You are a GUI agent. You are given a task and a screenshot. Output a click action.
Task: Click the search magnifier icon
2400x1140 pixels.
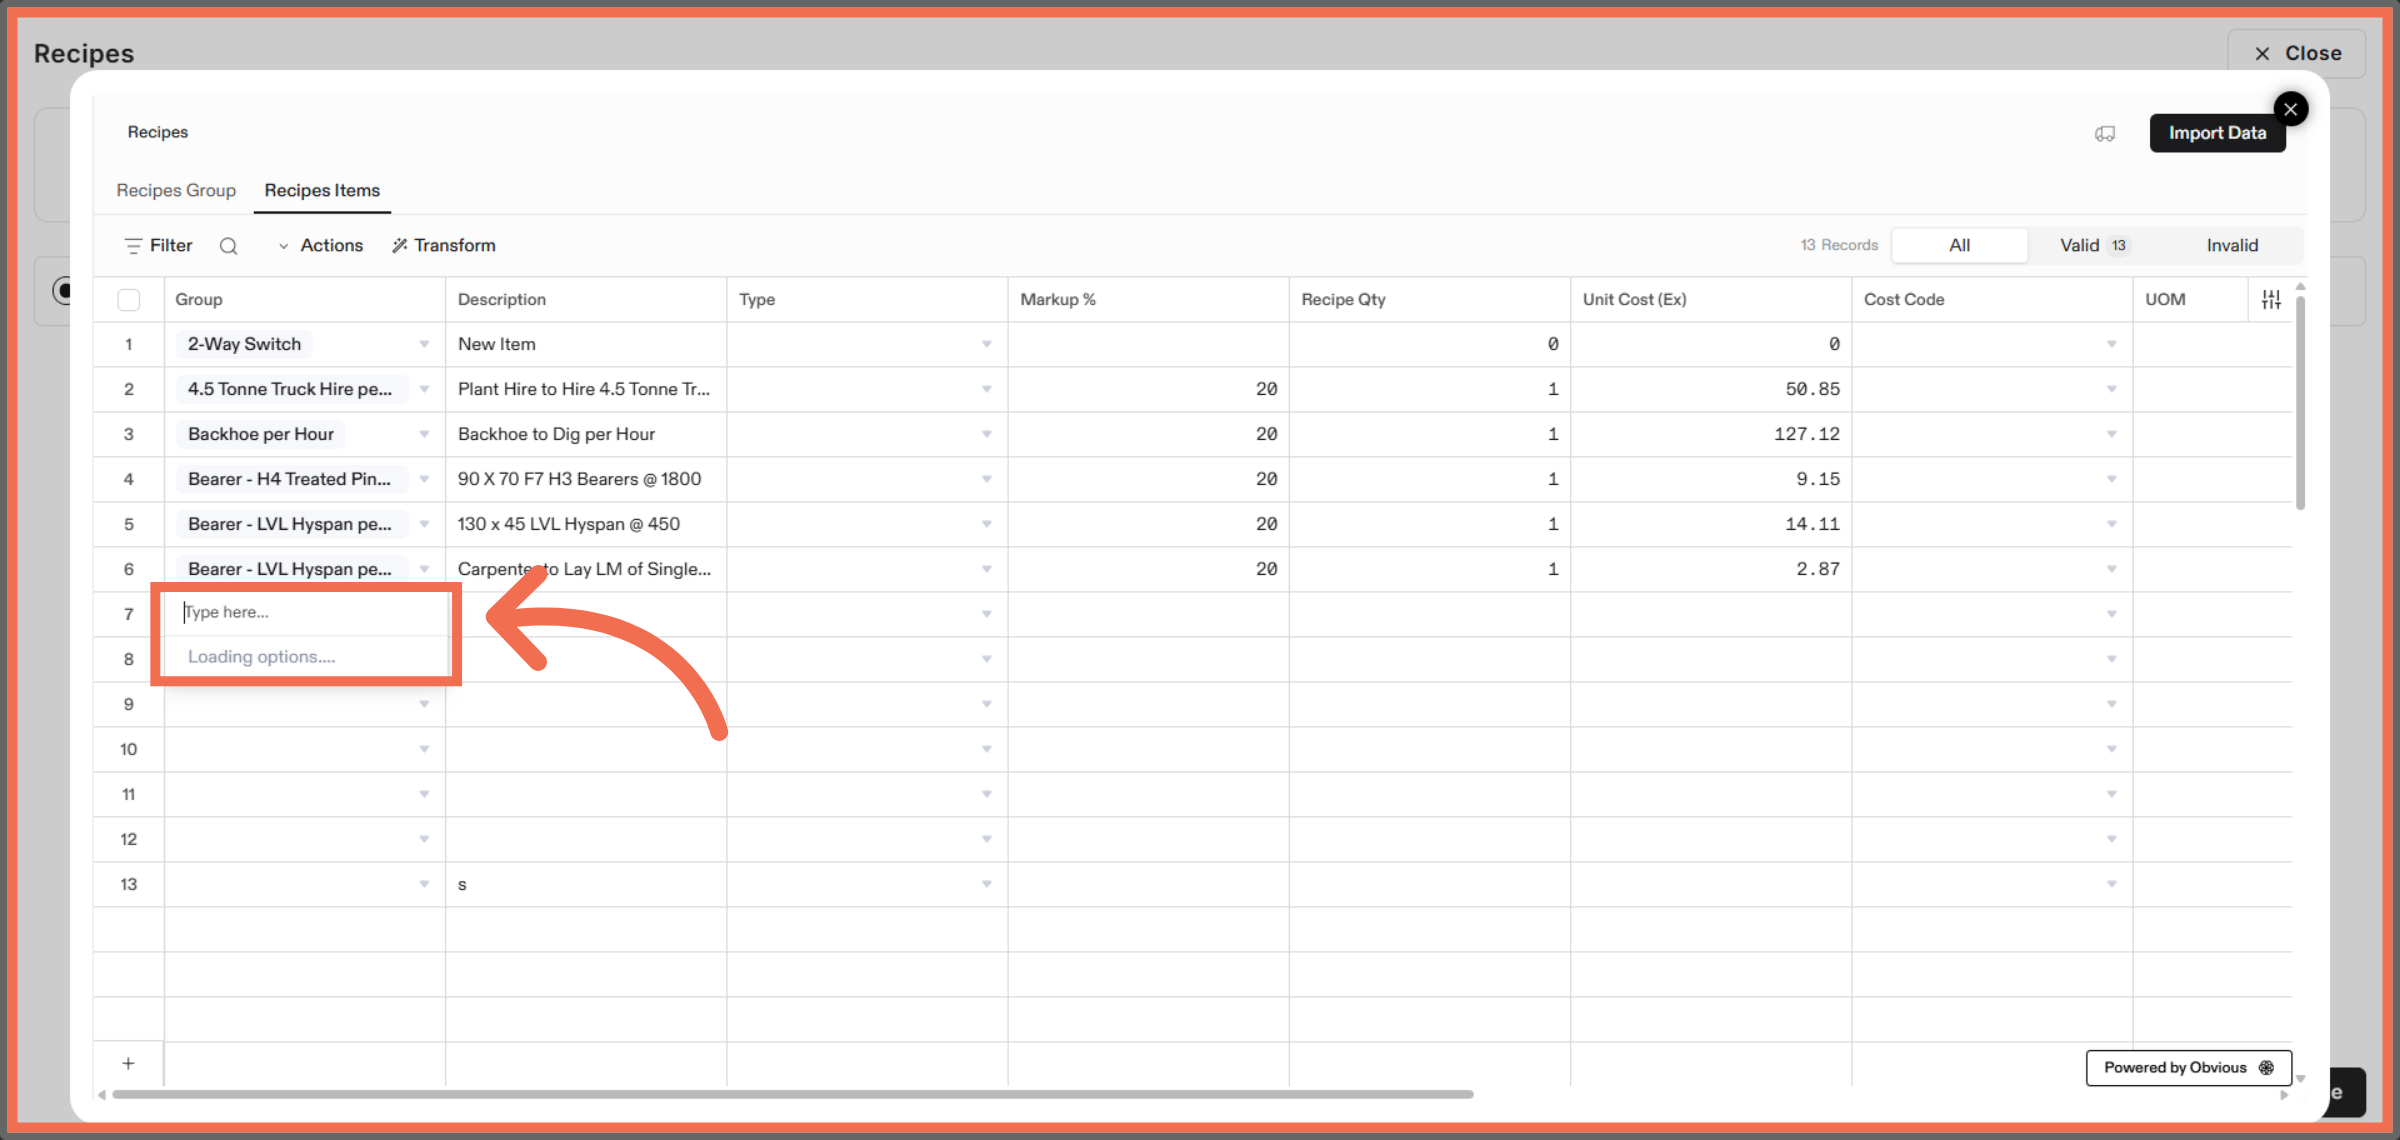pos(228,246)
